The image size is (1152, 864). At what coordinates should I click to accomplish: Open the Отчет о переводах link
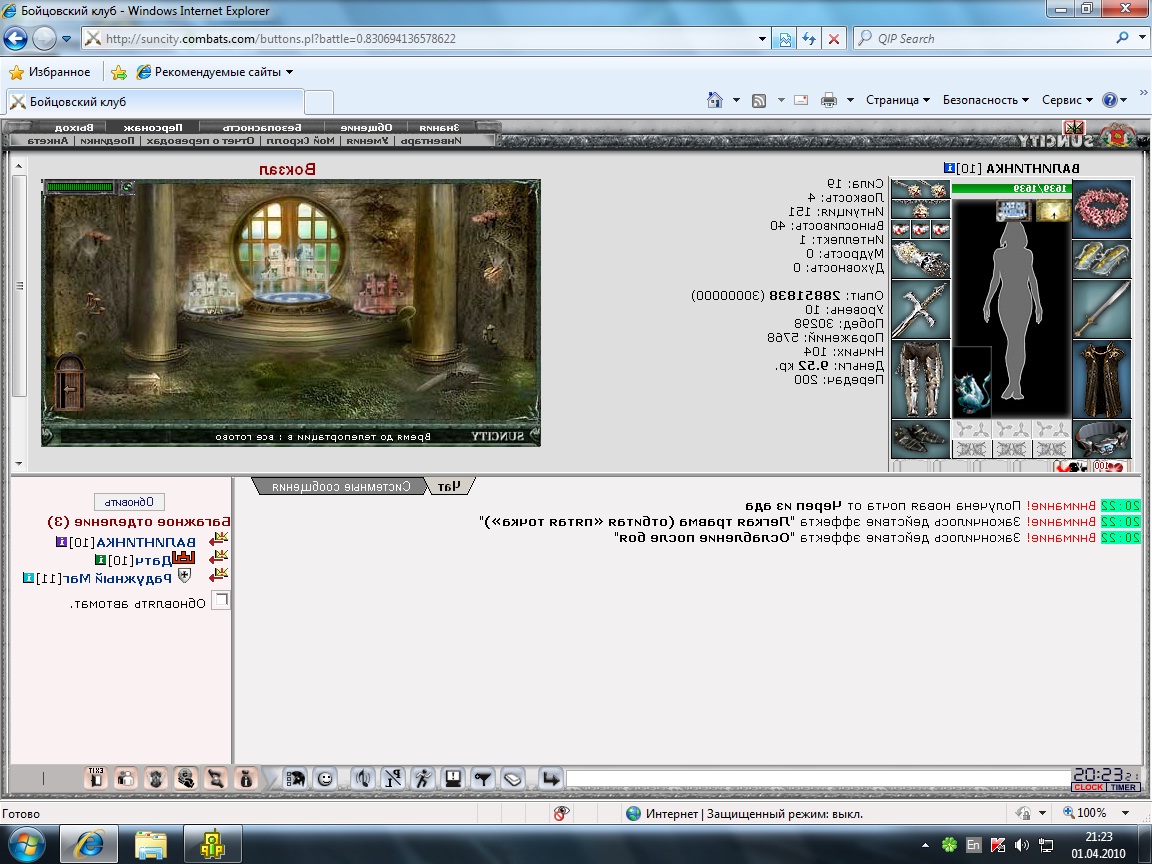[201, 140]
